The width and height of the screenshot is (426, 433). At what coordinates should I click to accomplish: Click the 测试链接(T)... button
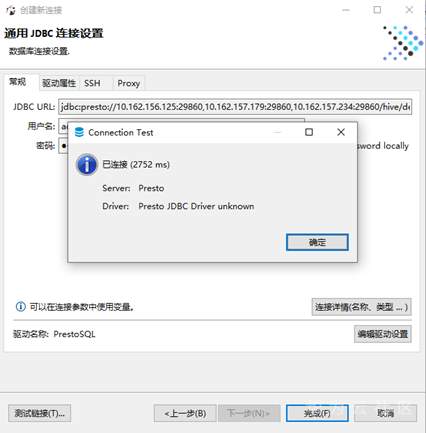(x=40, y=413)
